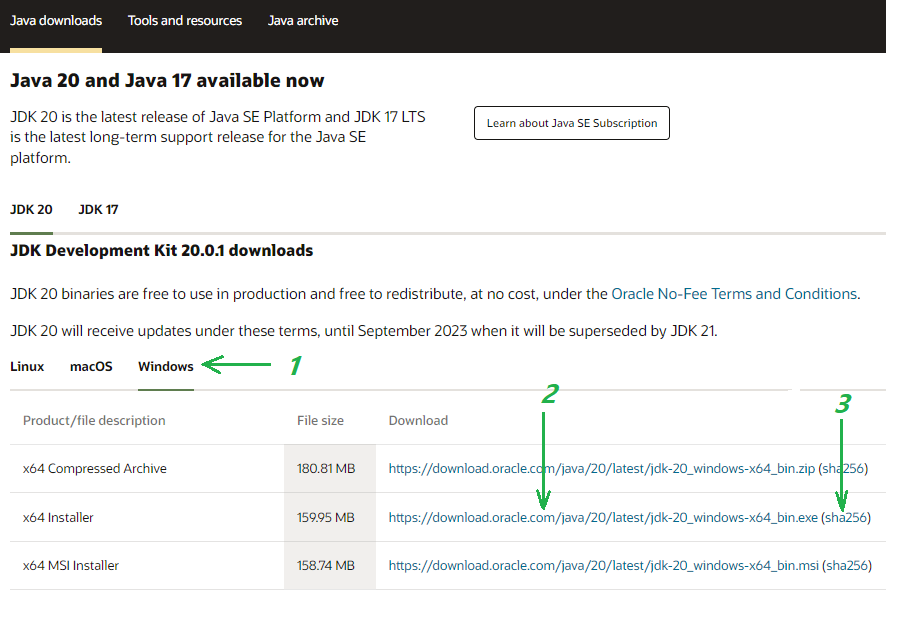Click the File size column header
Image resolution: width=899 pixels, height=621 pixels.
point(320,420)
